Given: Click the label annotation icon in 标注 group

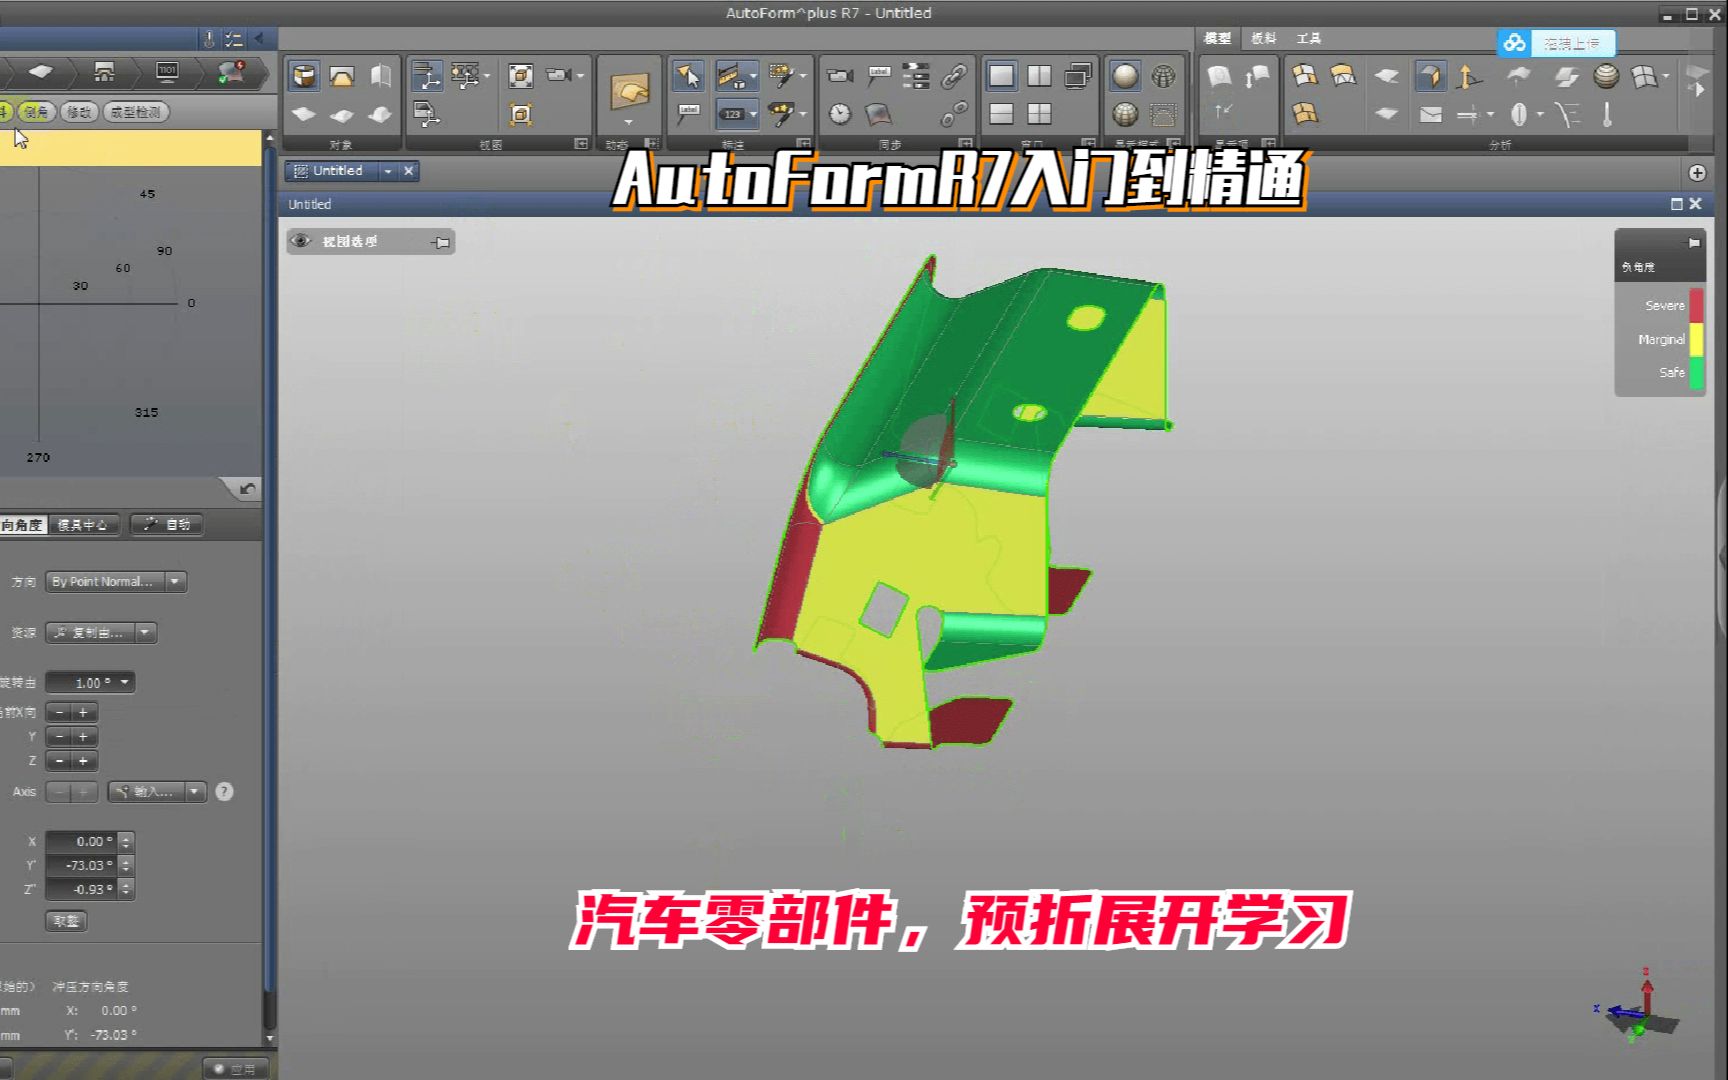Looking at the screenshot, I should coord(688,113).
